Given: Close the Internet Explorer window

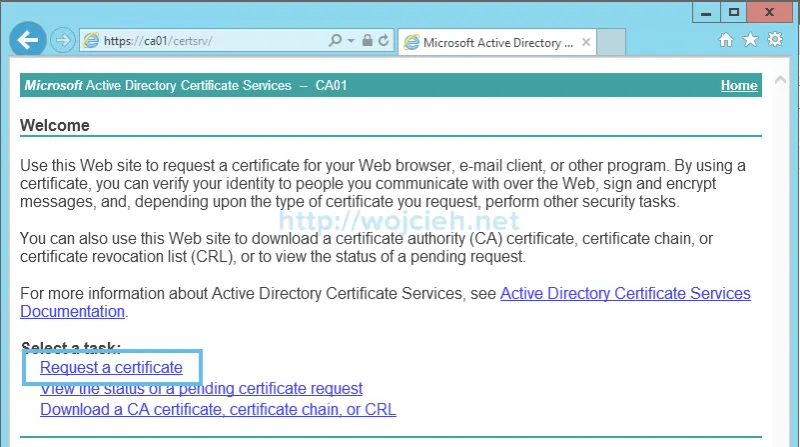Looking at the screenshot, I should [x=769, y=13].
